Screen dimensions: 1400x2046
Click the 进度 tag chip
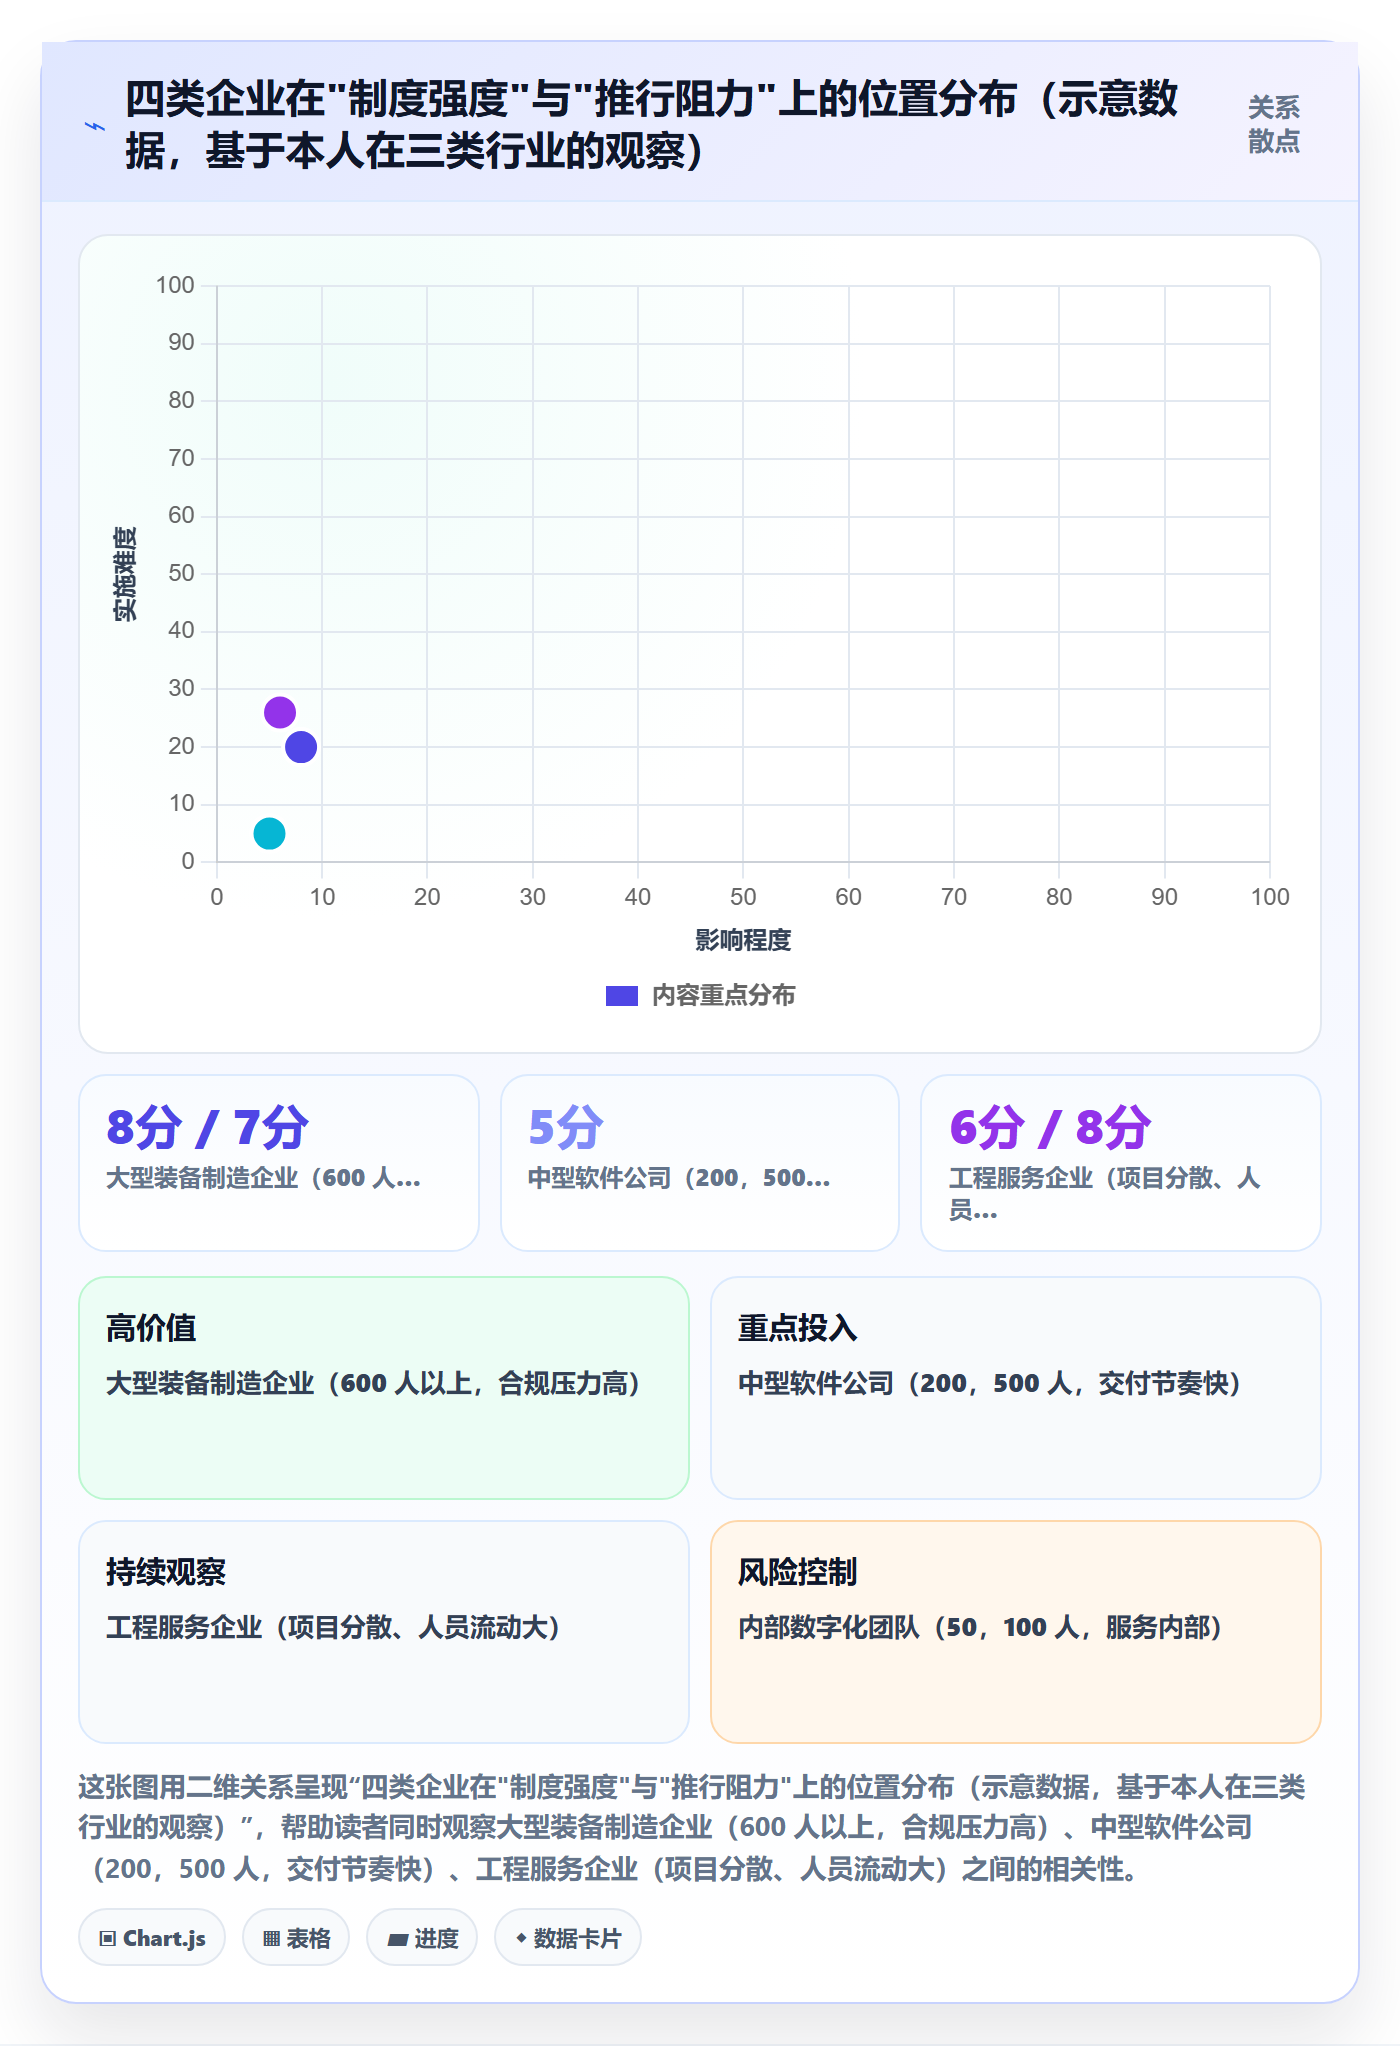point(422,1938)
